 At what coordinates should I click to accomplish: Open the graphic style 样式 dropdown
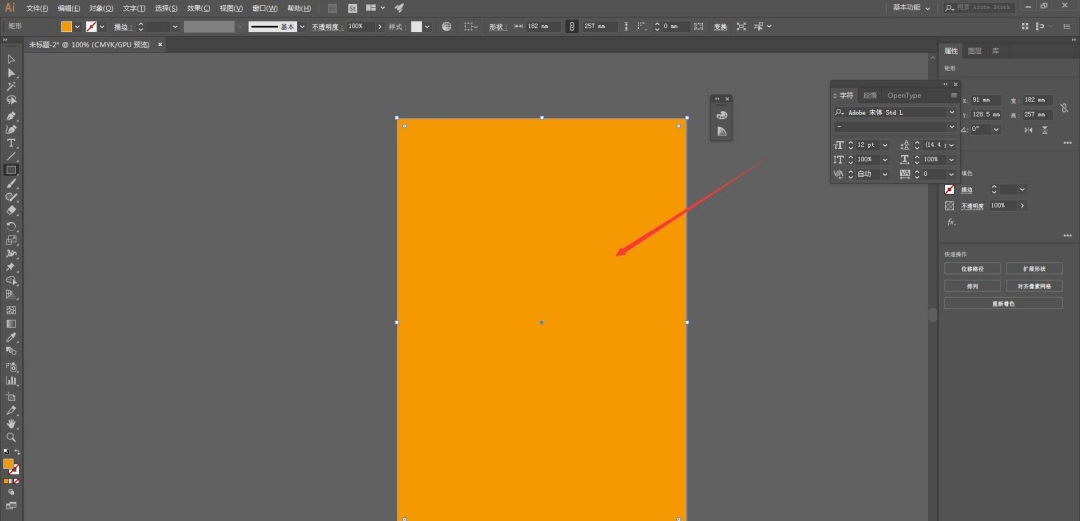[427, 26]
